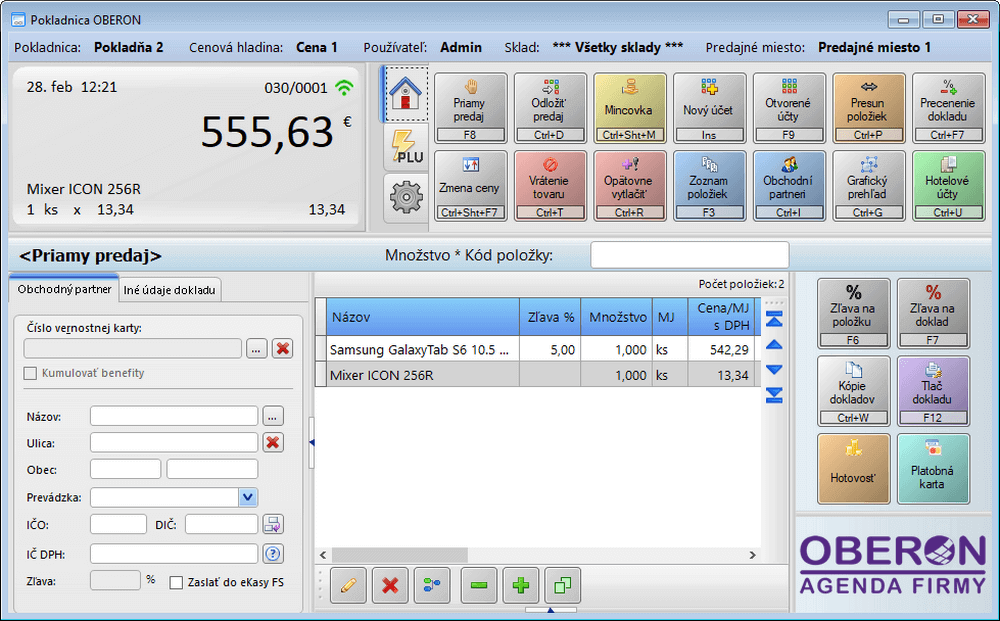Open Vrátenie tovaru function
Image resolution: width=1000 pixels, height=621 pixels.
coord(550,185)
